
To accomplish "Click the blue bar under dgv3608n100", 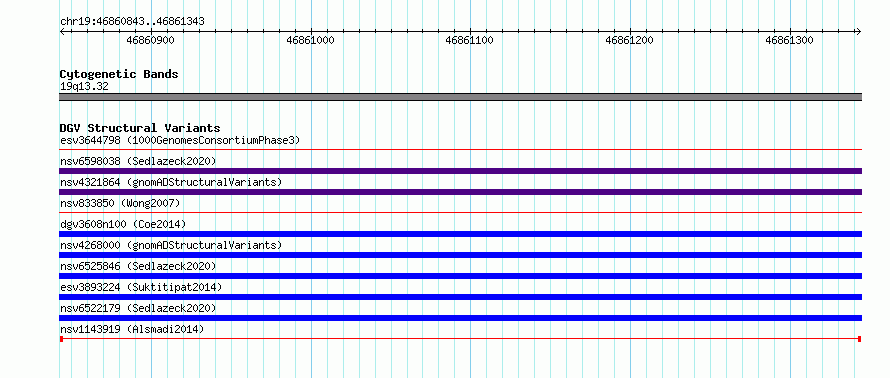I will click(x=461, y=234).
